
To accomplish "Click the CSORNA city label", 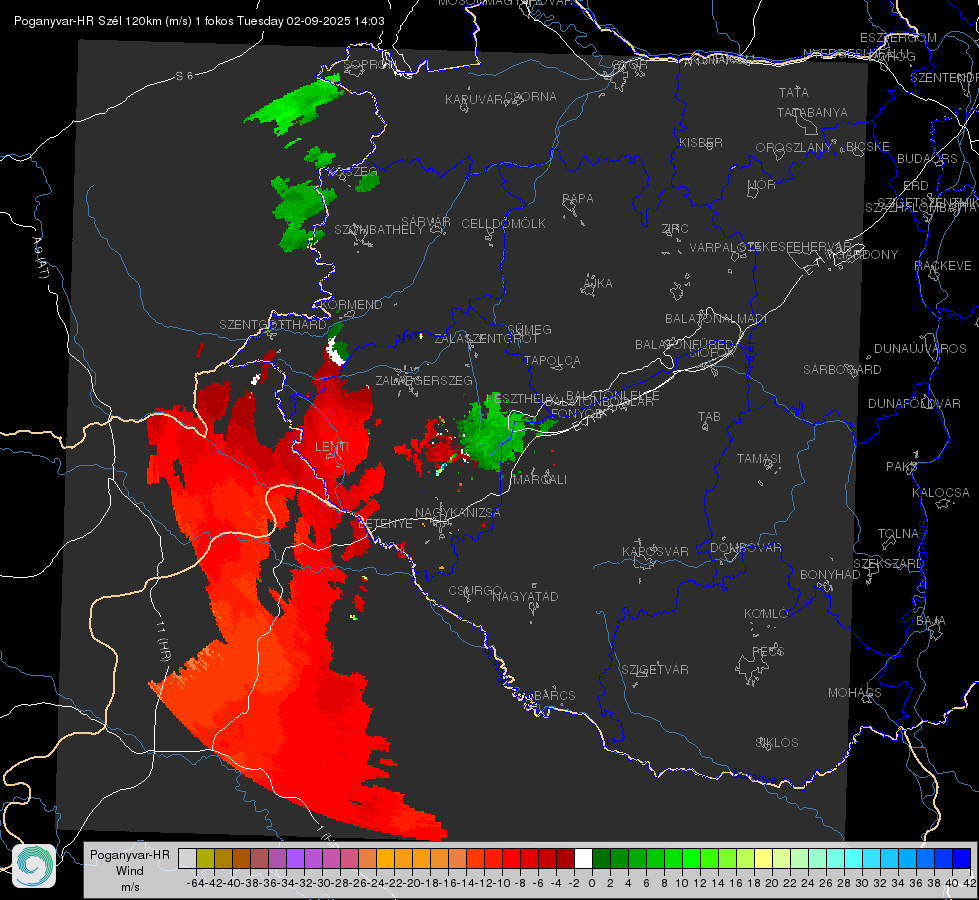I will coord(531,97).
